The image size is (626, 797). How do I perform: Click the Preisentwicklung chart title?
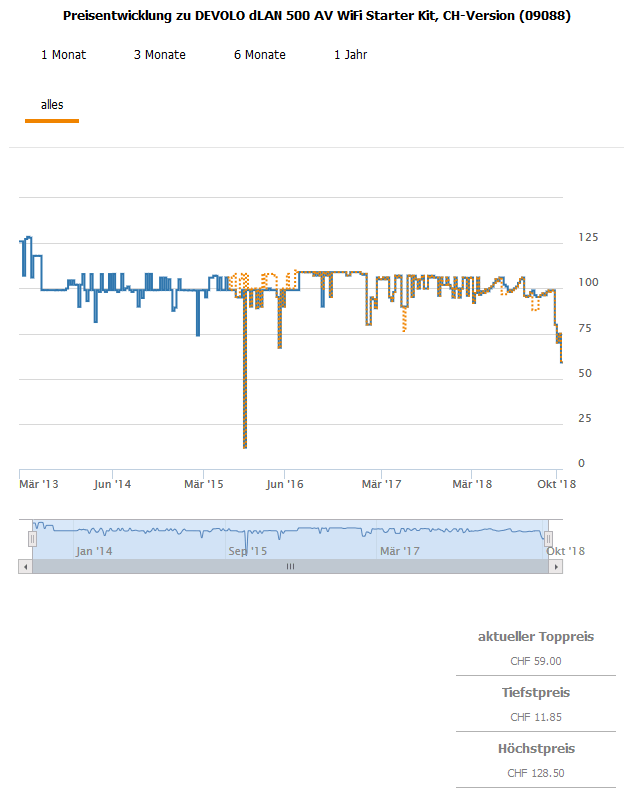point(317,17)
